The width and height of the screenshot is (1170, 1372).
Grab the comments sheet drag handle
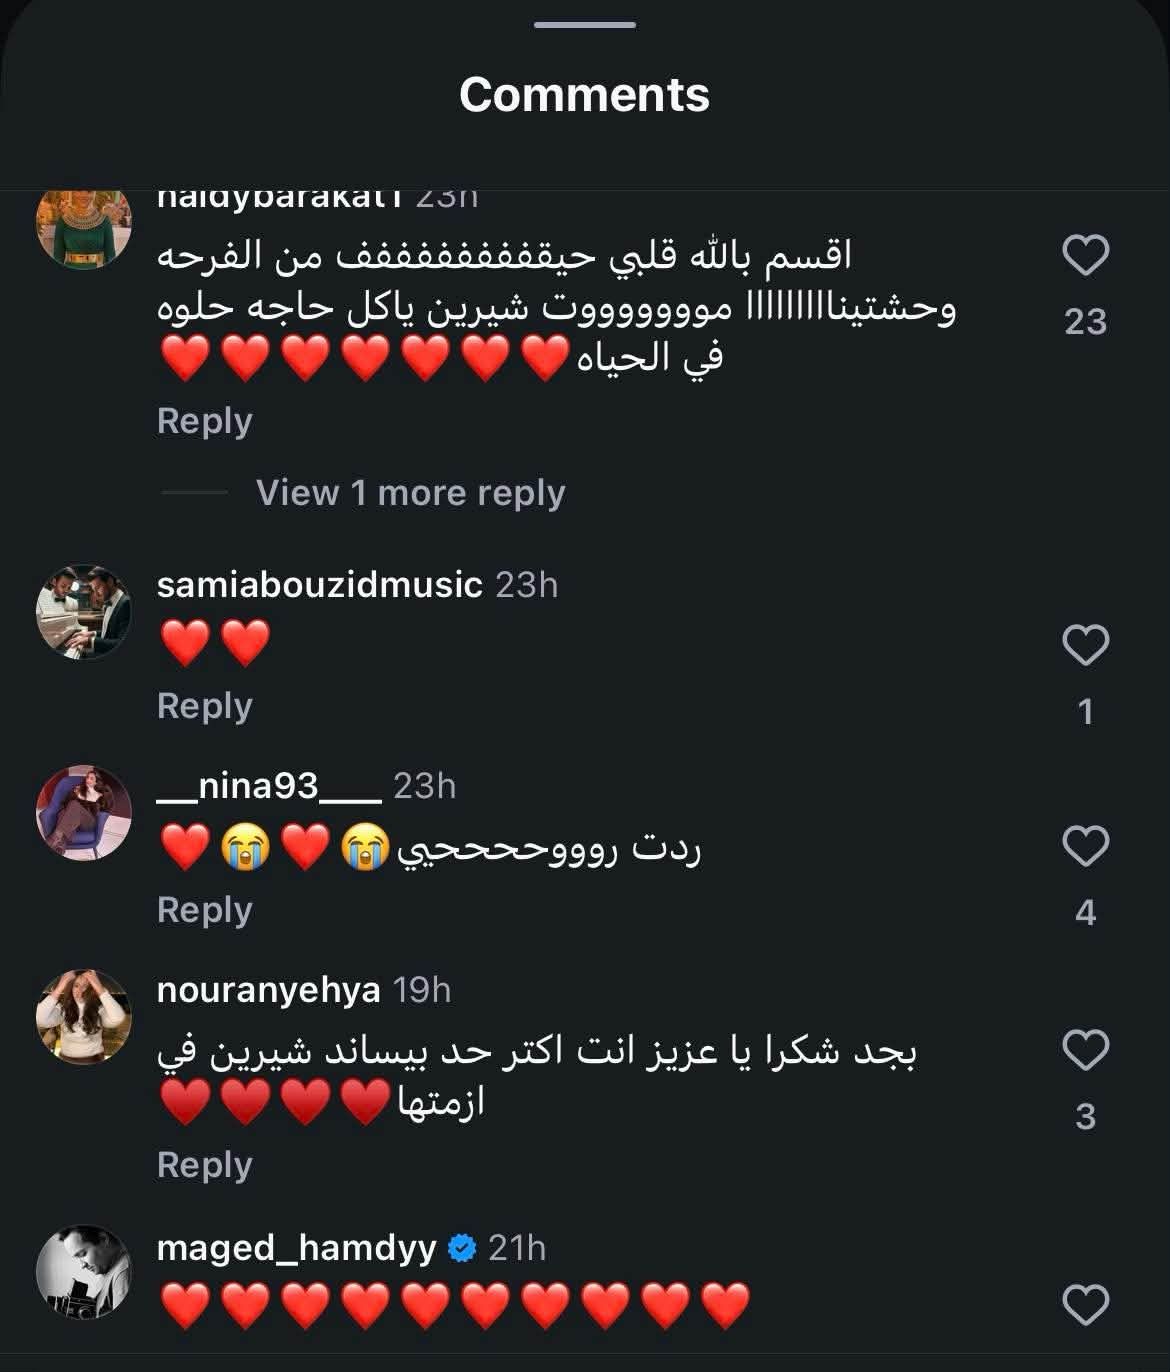pyautogui.click(x=585, y=25)
